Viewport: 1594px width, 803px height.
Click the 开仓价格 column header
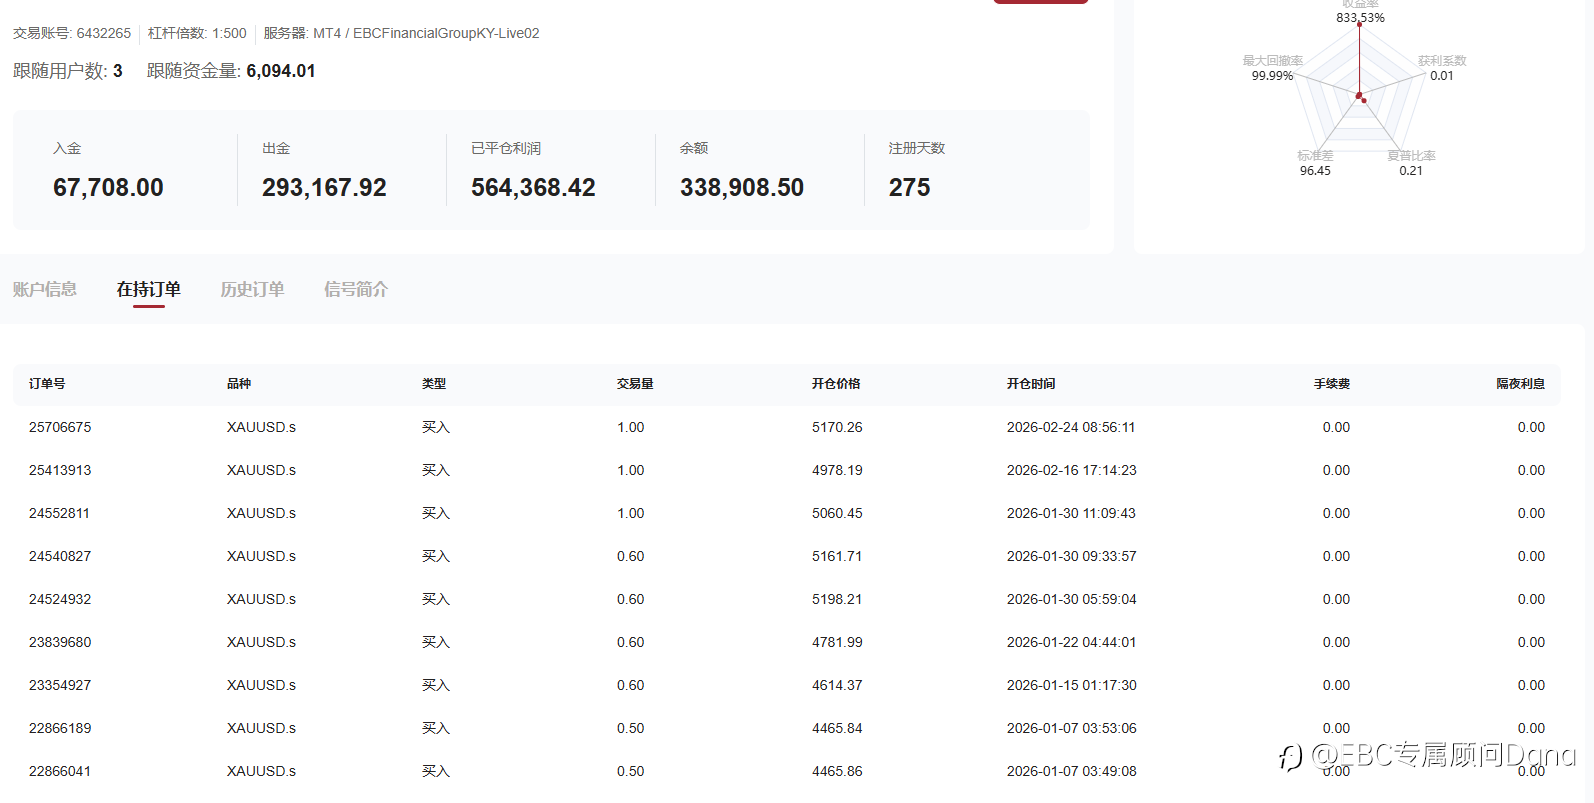pyautogui.click(x=836, y=384)
